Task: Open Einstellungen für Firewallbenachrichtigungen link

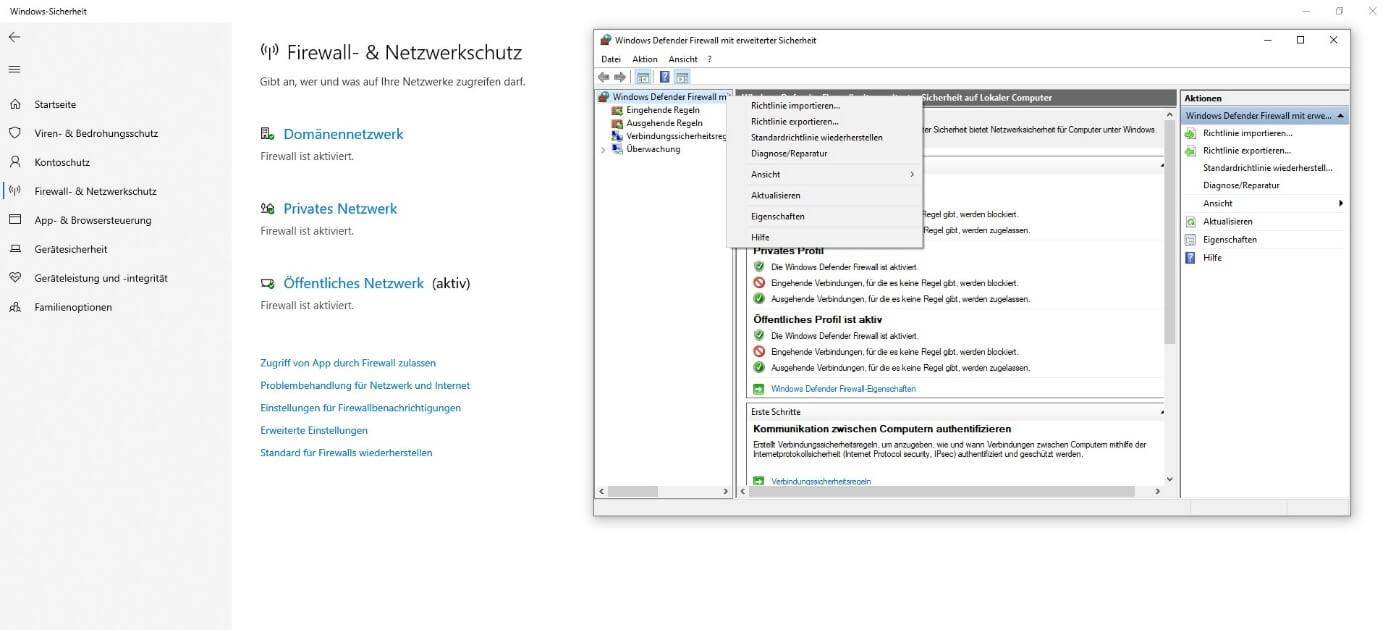Action: click(x=360, y=408)
